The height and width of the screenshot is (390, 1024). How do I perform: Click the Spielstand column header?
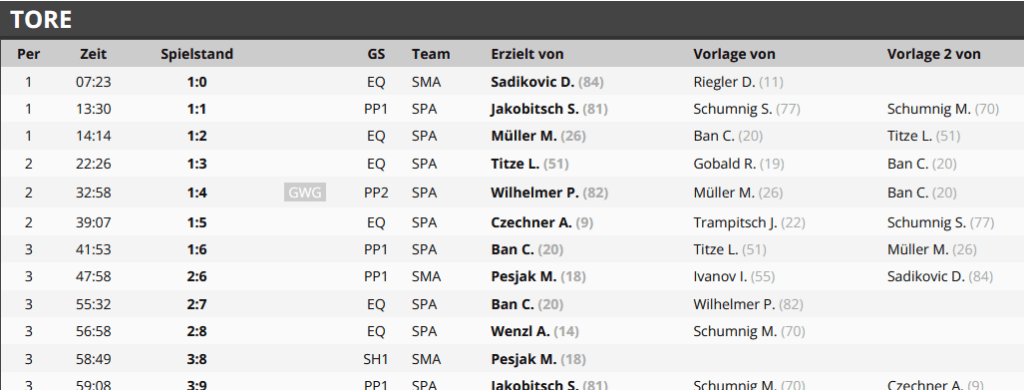click(x=197, y=54)
